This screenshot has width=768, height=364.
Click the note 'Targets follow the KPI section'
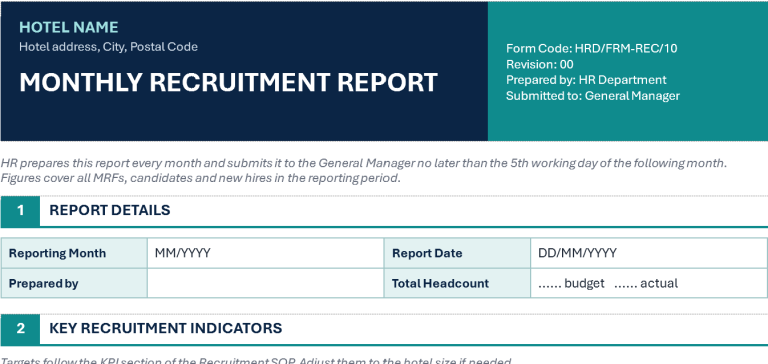tap(255, 361)
